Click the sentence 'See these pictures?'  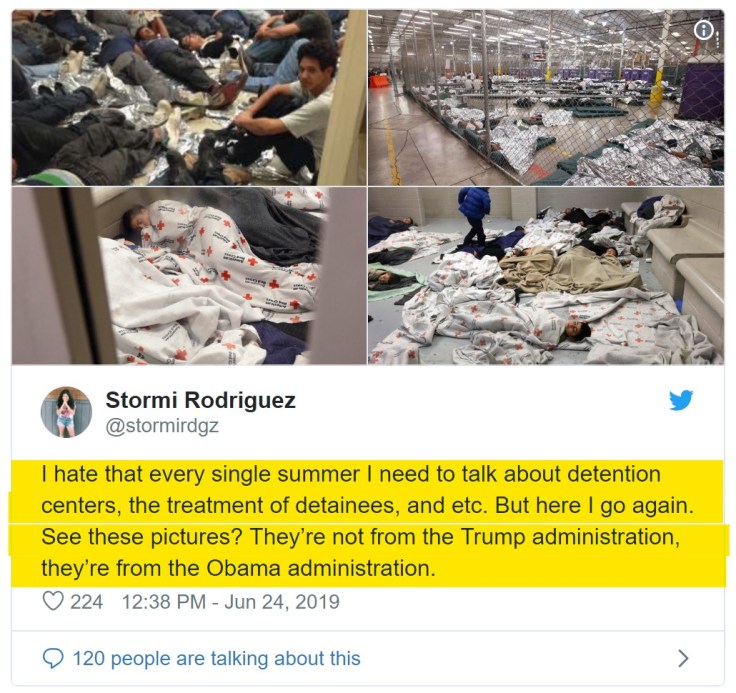tap(141, 537)
